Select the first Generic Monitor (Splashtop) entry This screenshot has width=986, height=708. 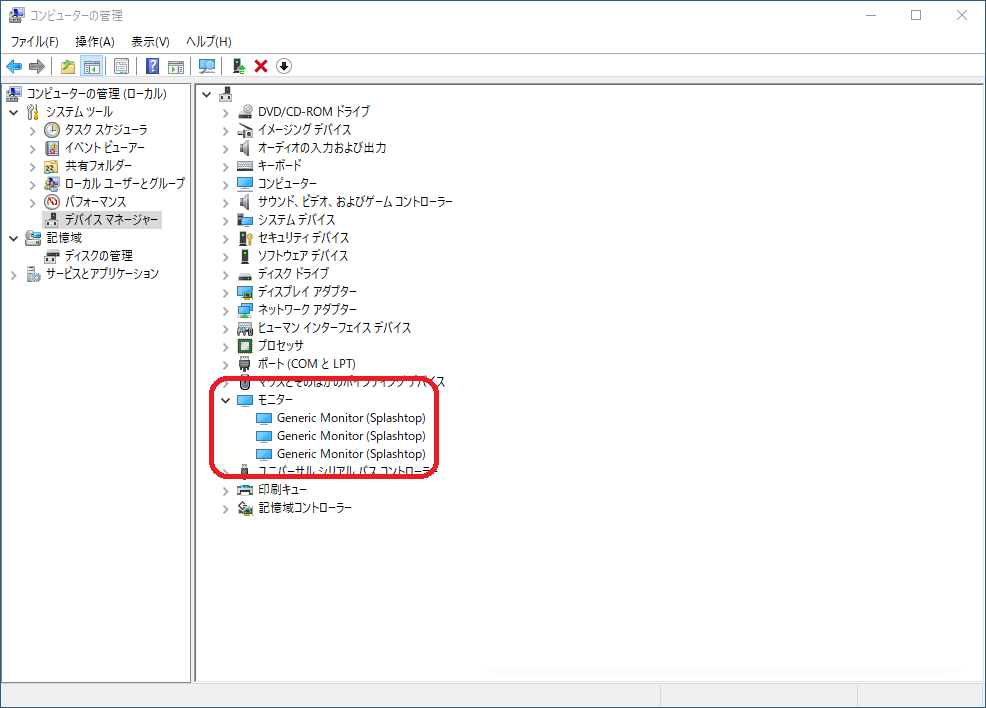coord(350,418)
